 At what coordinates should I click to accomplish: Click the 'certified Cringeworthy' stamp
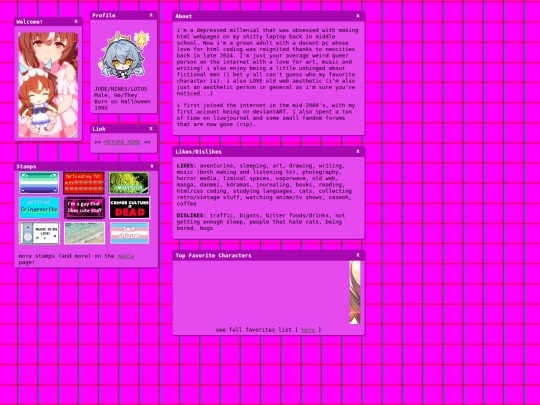point(39,208)
